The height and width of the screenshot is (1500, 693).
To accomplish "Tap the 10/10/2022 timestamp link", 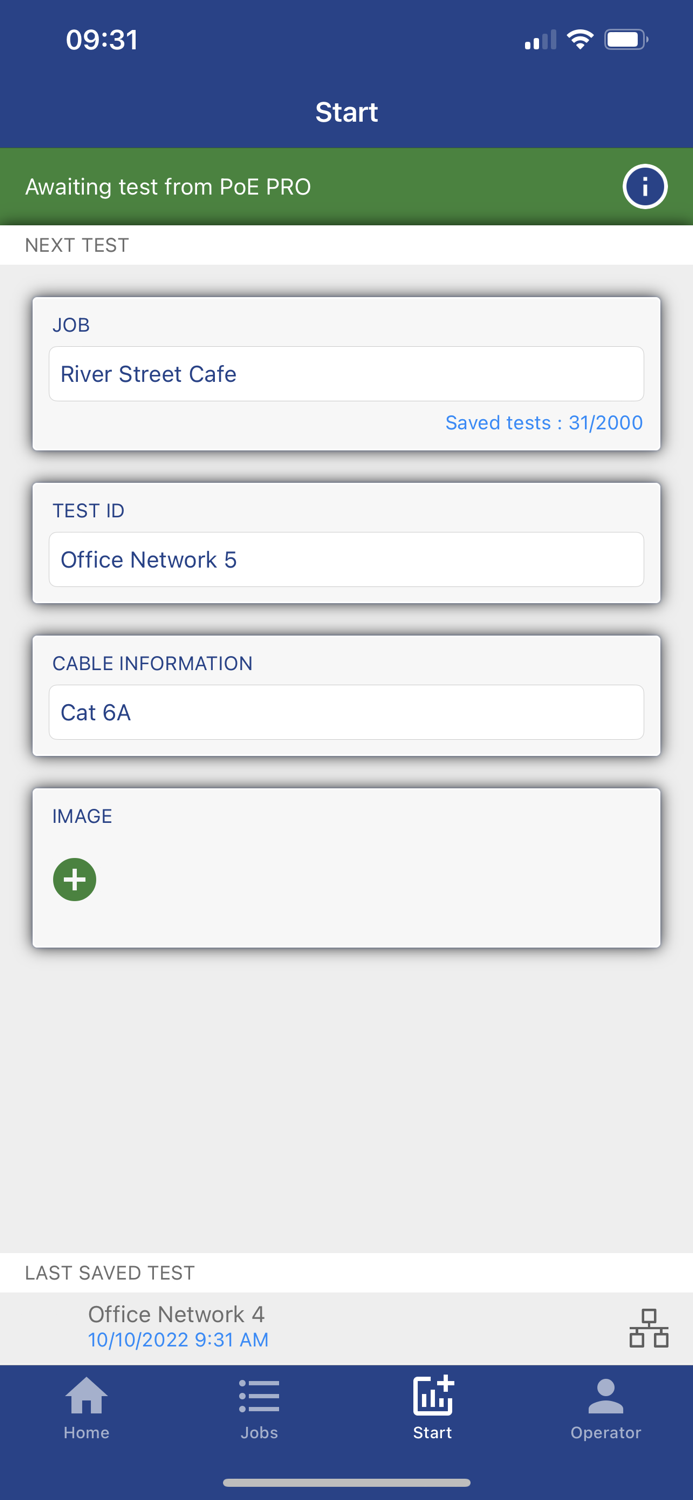I will point(177,1339).
